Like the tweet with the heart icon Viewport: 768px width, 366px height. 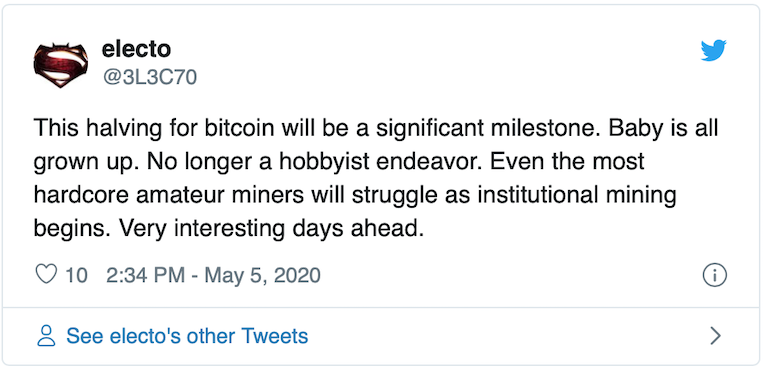click(47, 275)
